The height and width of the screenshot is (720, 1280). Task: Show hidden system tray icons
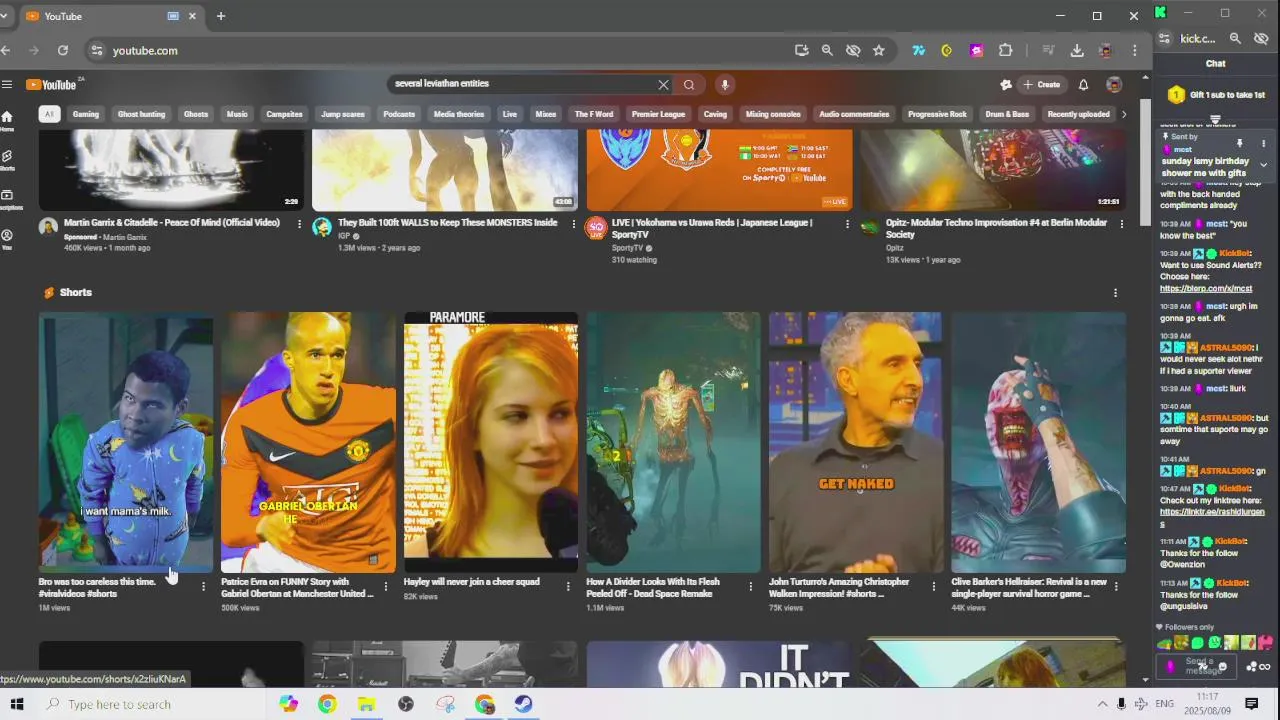tap(1102, 704)
